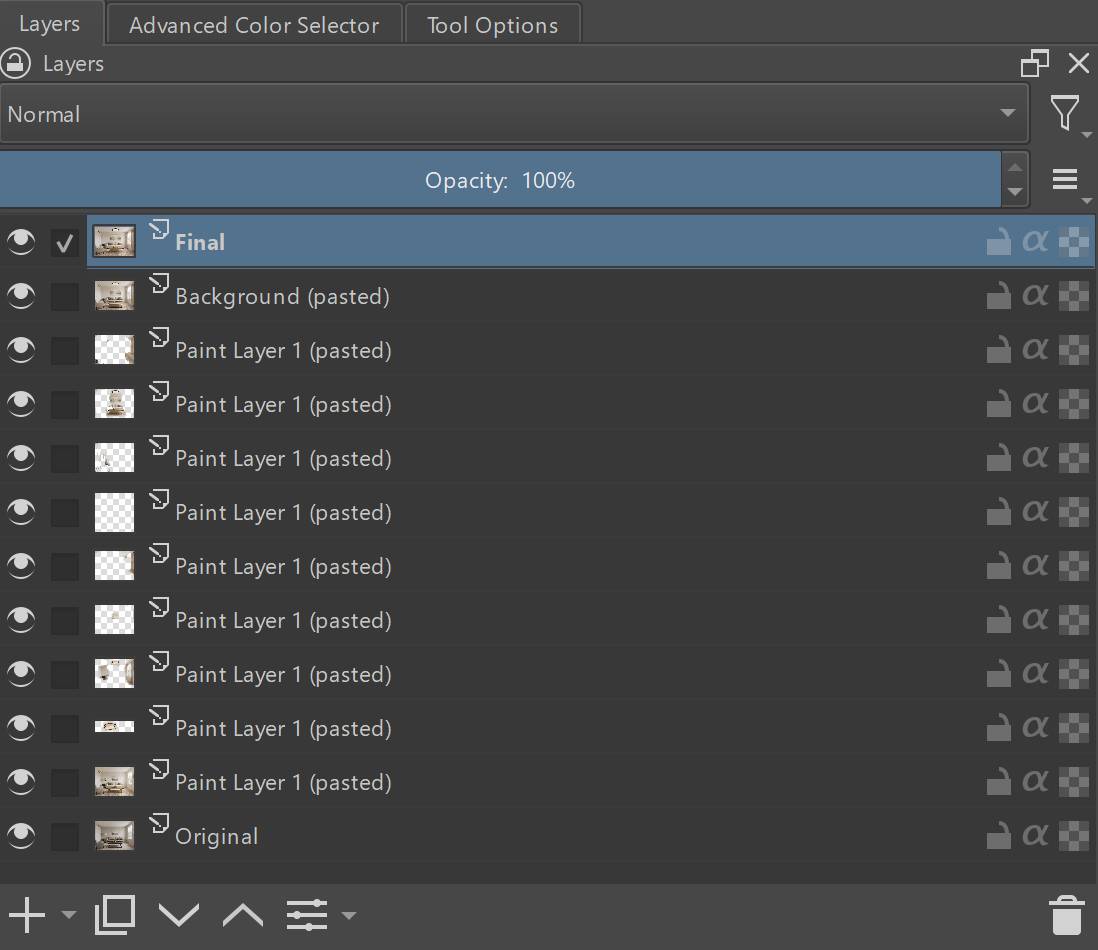
Task: Move the layer down
Action: click(x=179, y=915)
